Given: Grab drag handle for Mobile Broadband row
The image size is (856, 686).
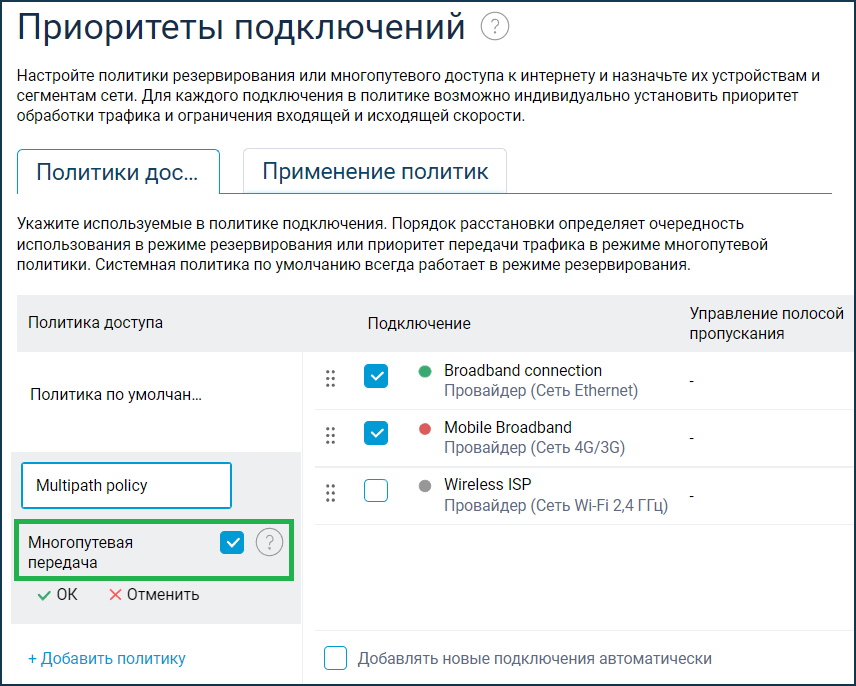Looking at the screenshot, I should click(x=331, y=436).
